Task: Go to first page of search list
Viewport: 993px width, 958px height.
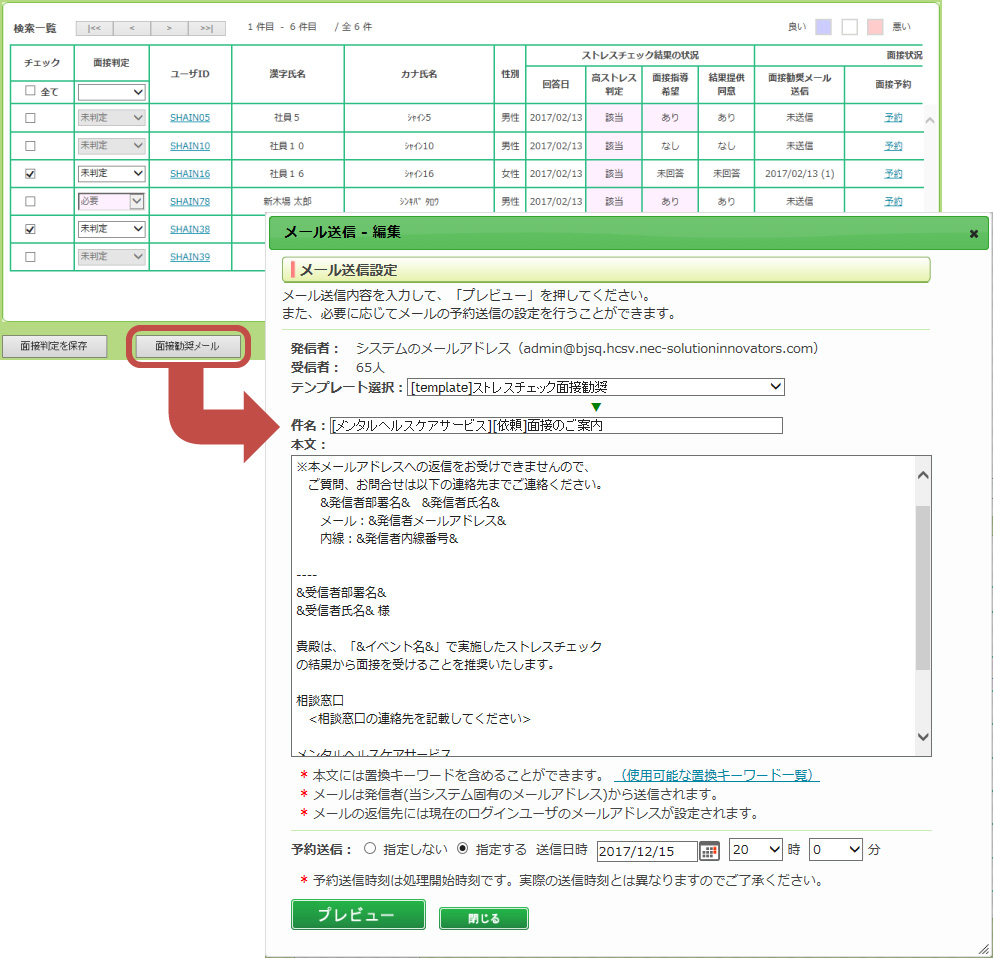Action: click(x=94, y=28)
